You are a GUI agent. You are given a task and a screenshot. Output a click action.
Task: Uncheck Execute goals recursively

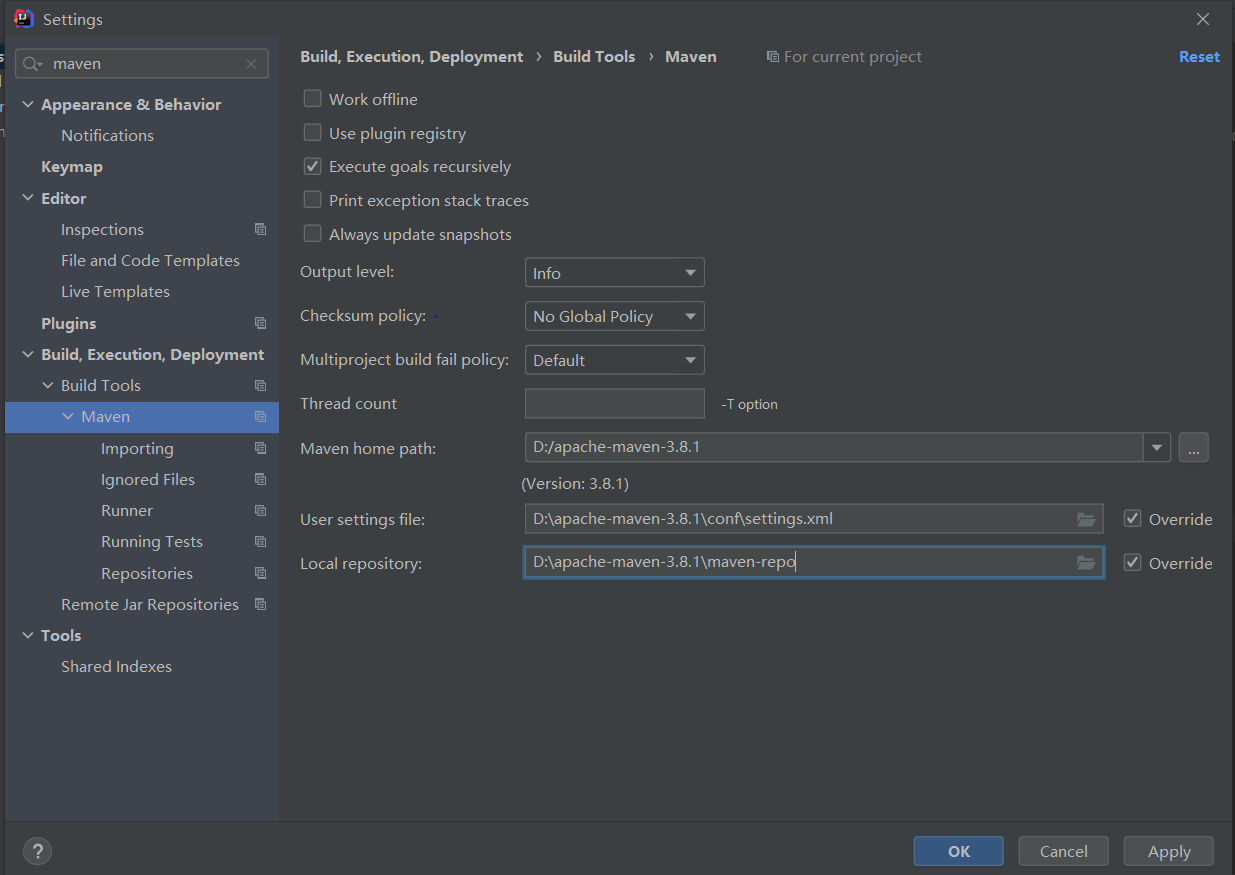tap(313, 167)
